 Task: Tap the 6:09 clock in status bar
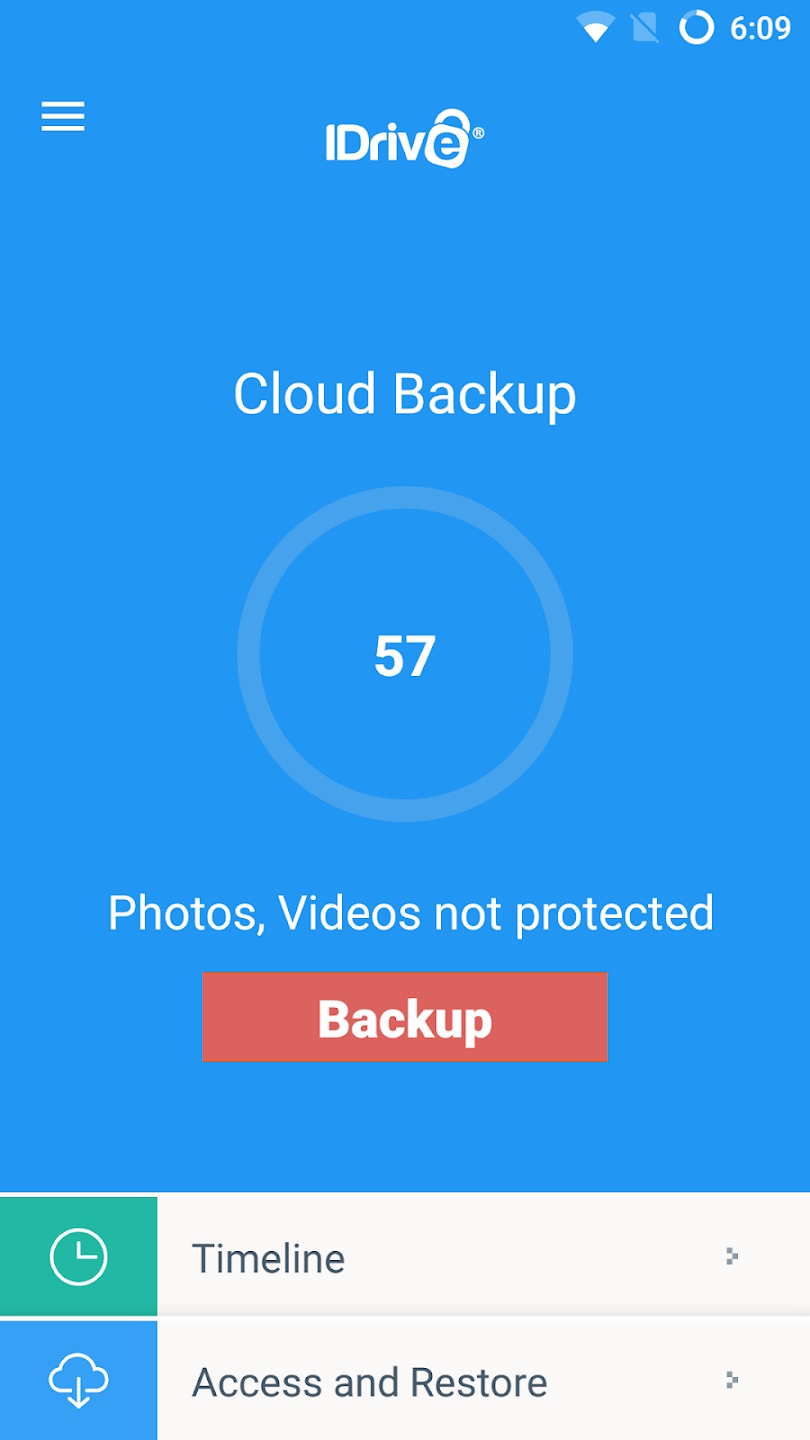[760, 28]
